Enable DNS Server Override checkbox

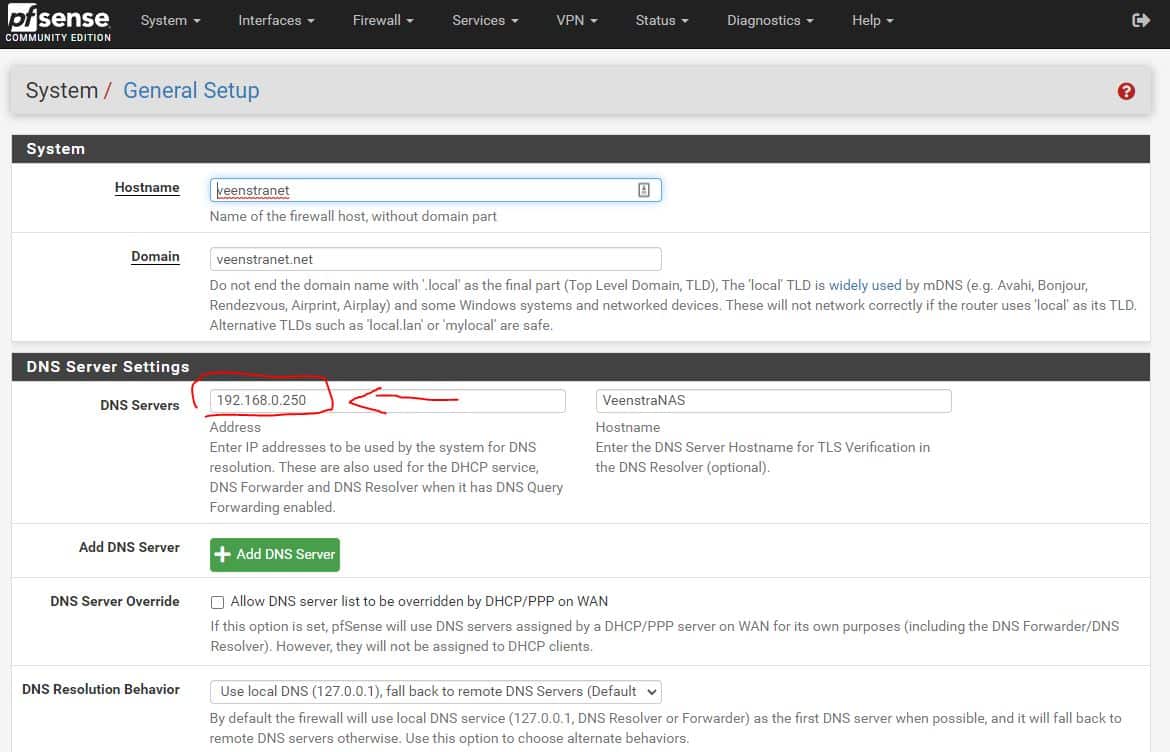click(x=217, y=602)
